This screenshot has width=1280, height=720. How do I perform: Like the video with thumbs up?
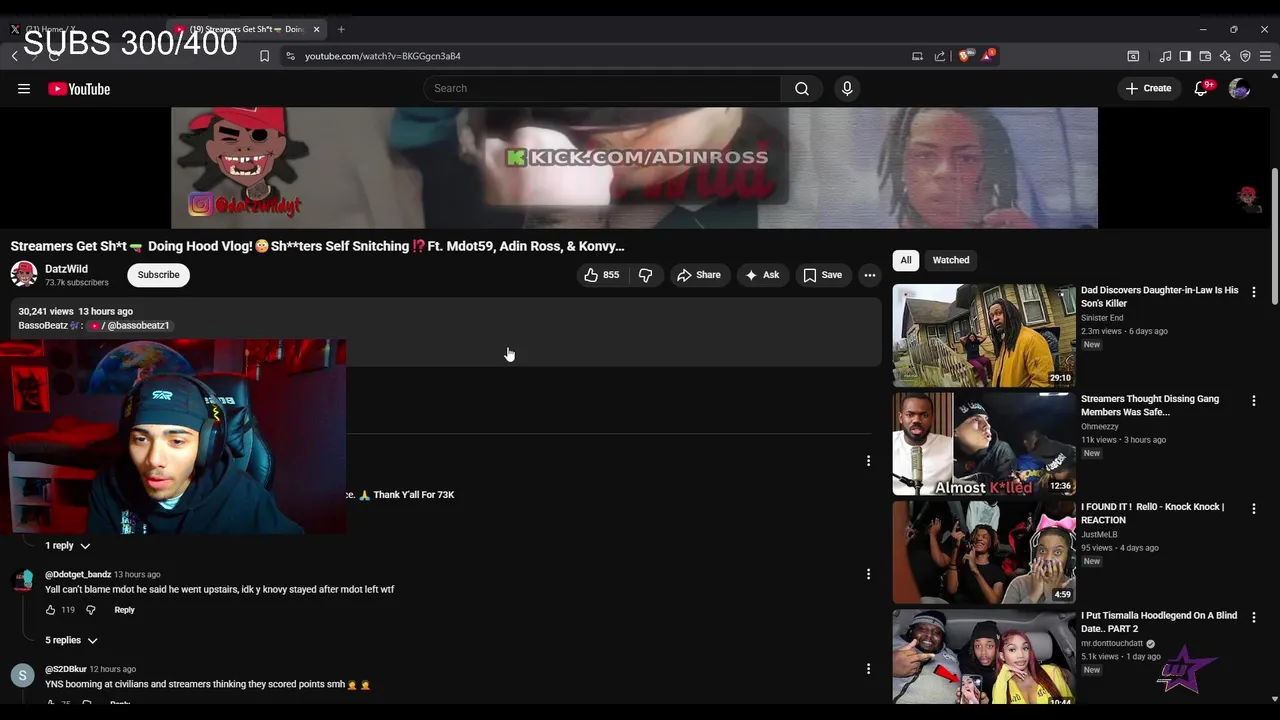601,275
